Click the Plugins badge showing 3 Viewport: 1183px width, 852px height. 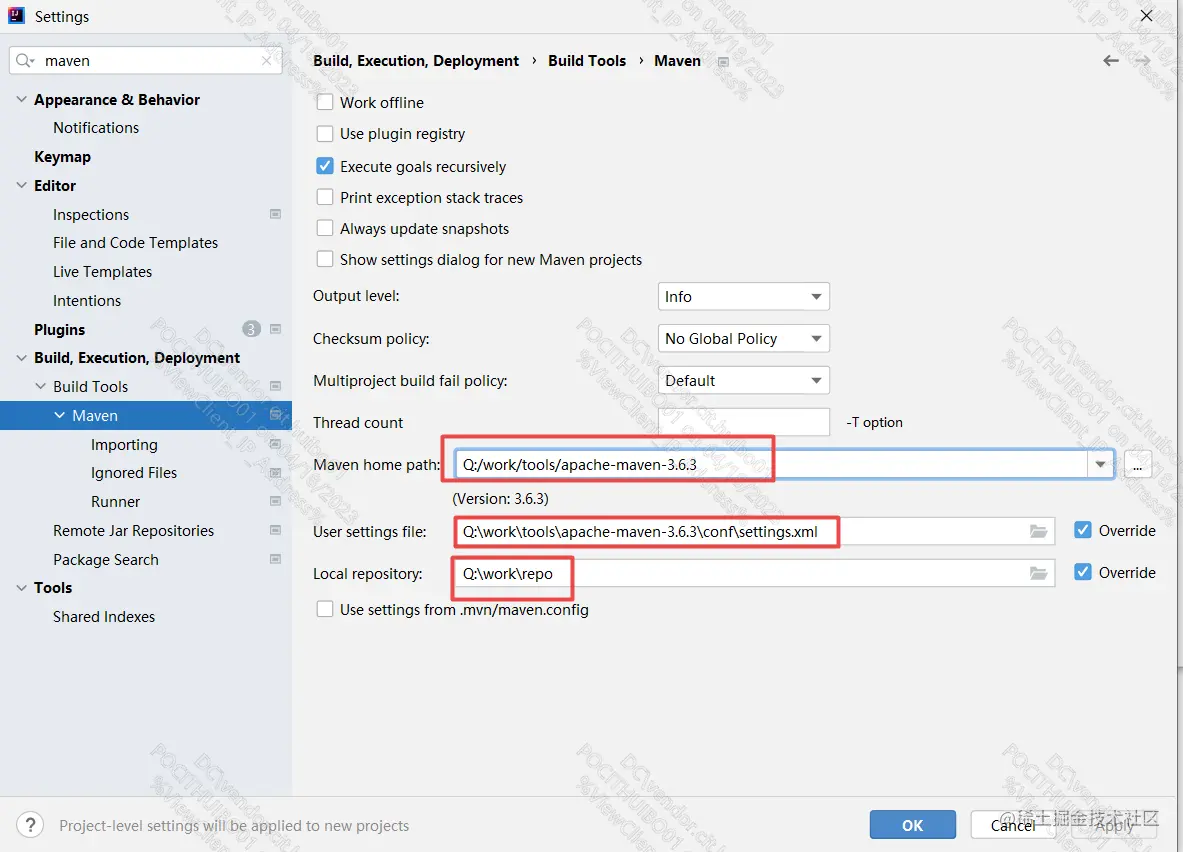[251, 329]
